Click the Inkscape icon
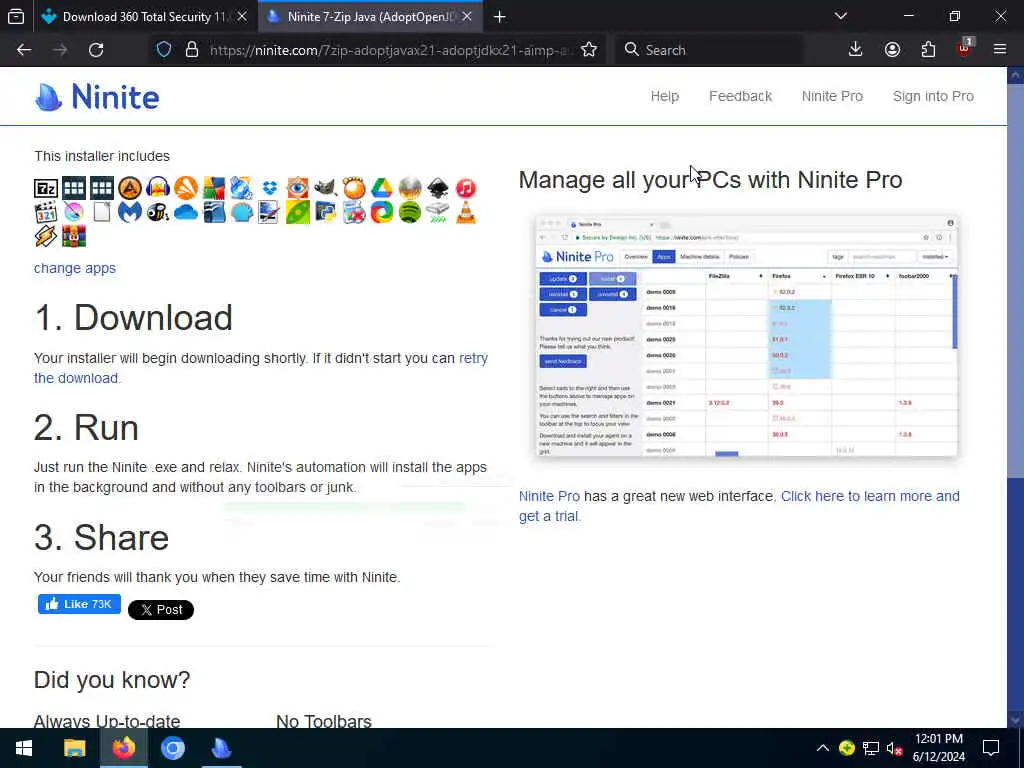Image resolution: width=1024 pixels, height=768 pixels. [438, 189]
